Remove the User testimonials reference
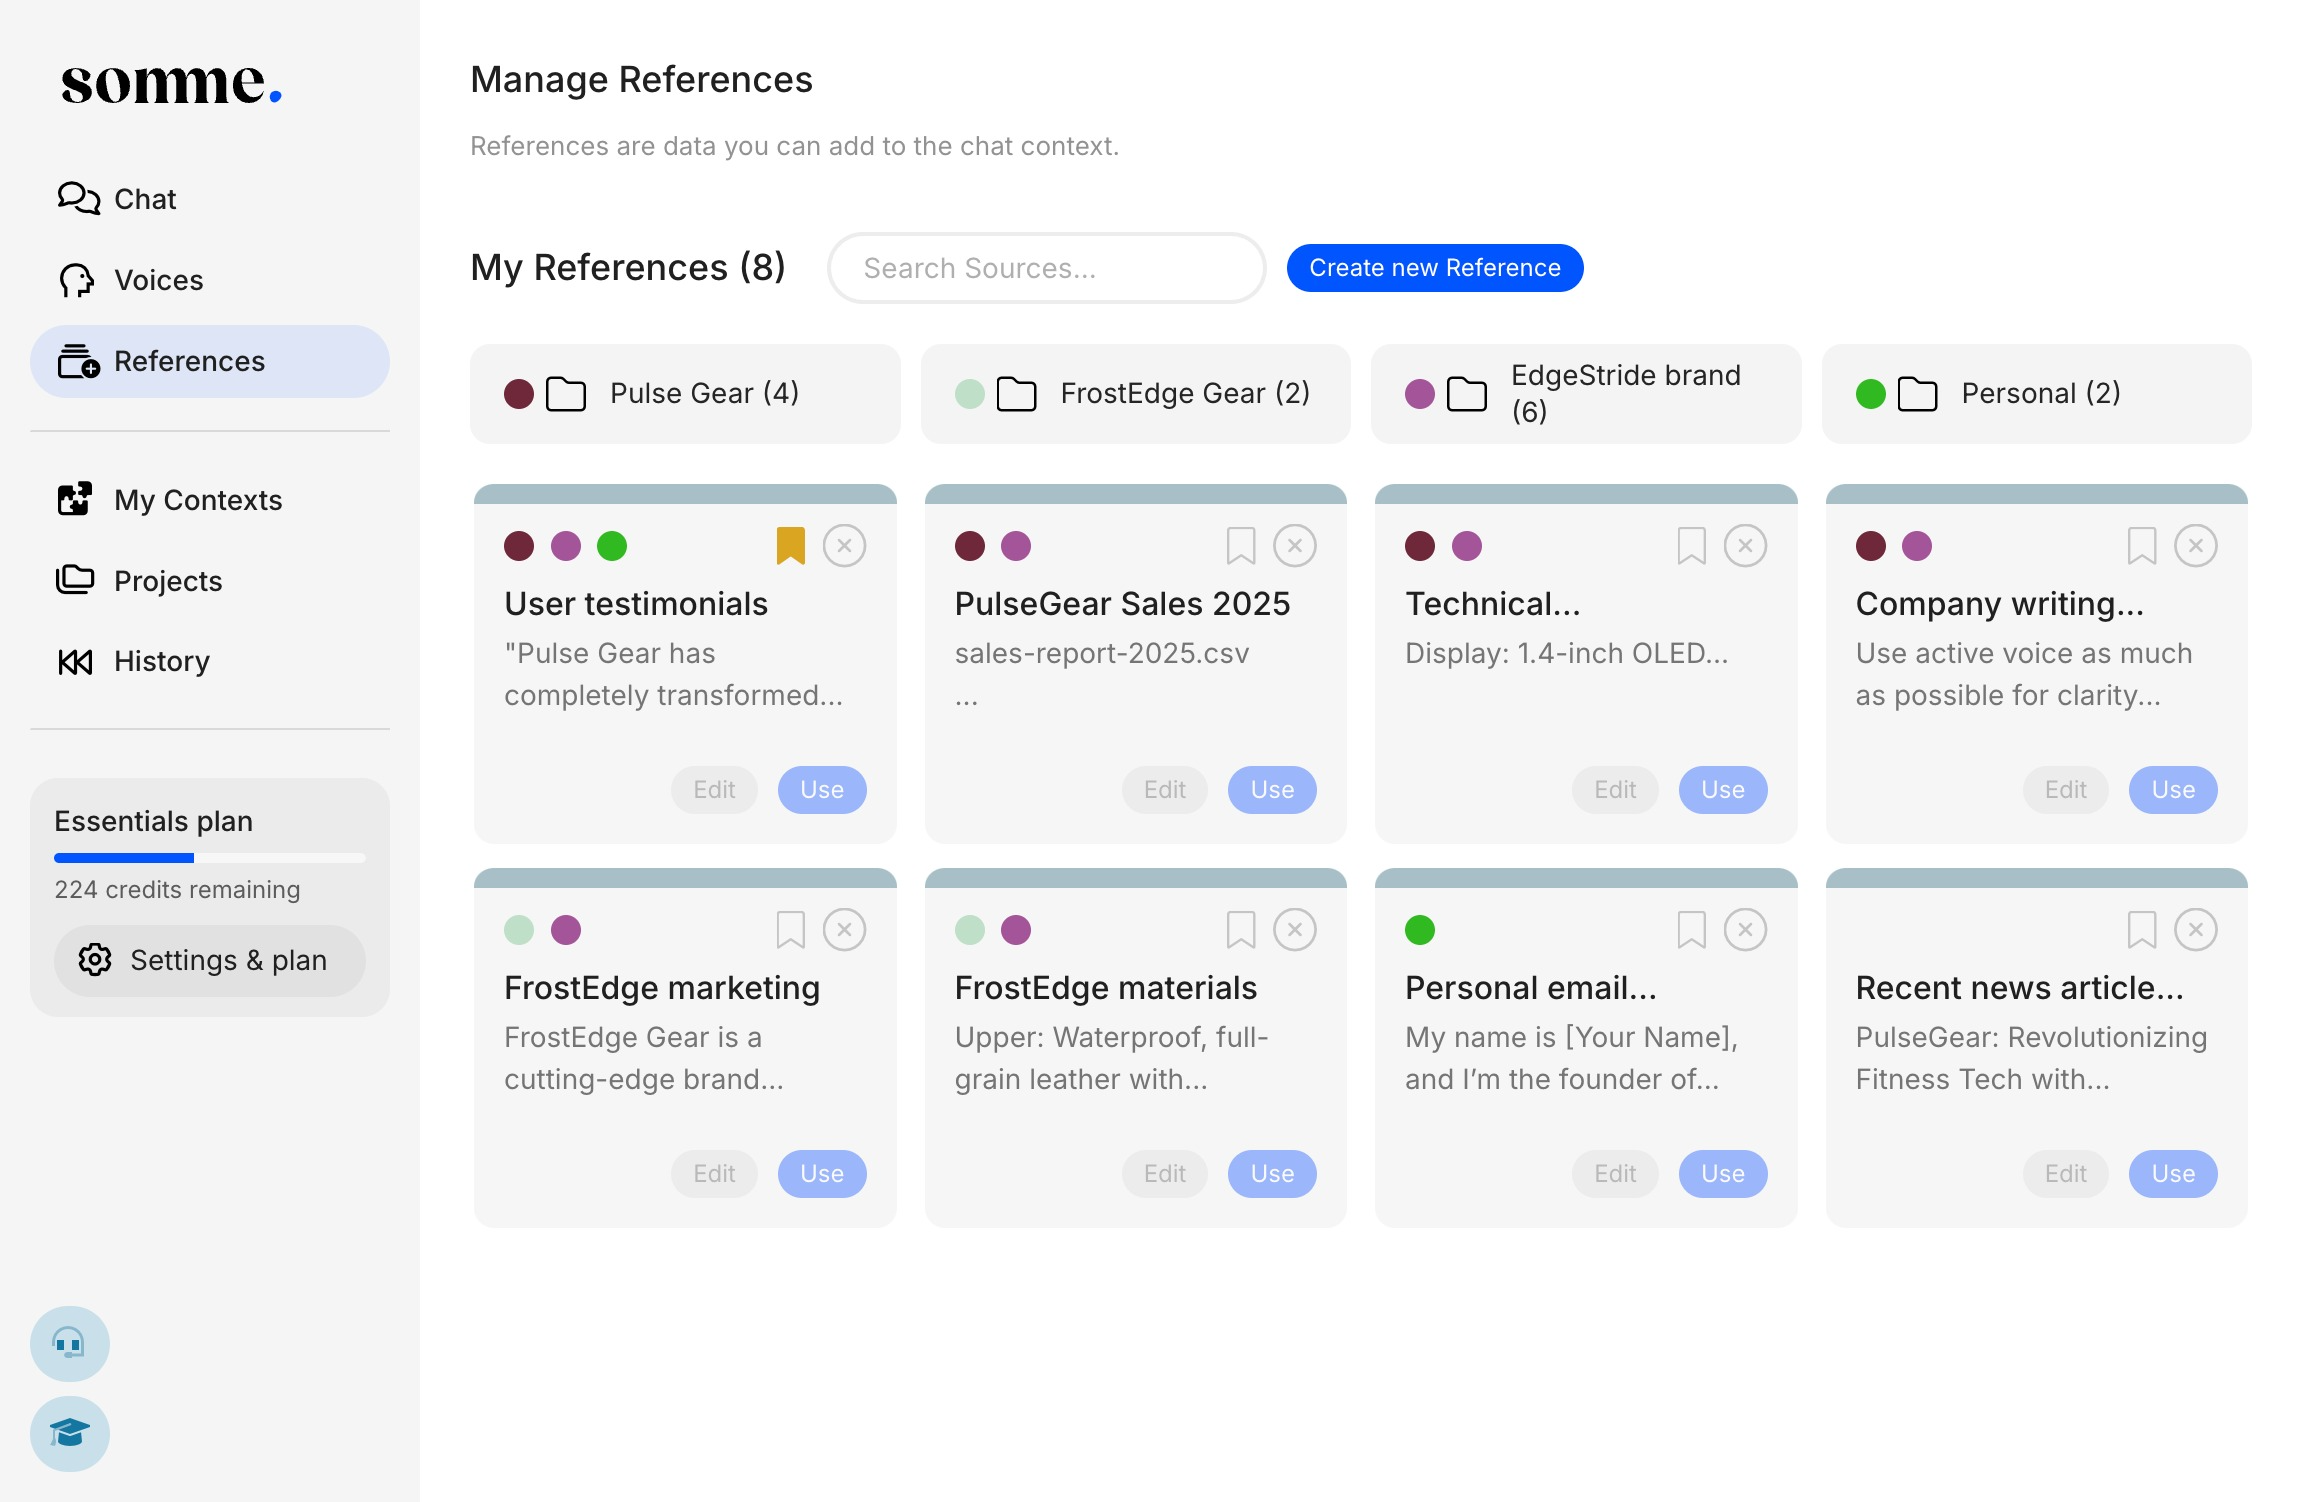 [844, 546]
